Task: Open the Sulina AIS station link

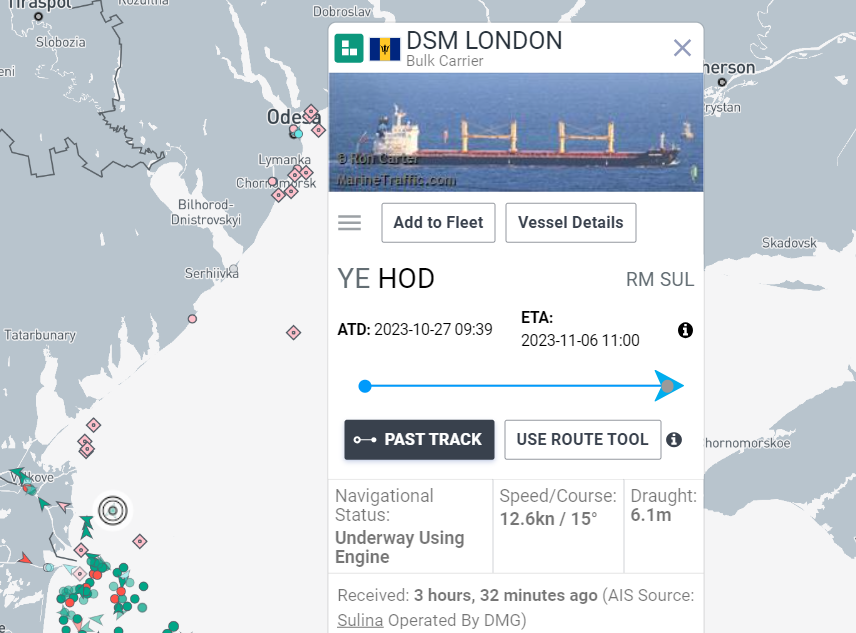Action: tap(360, 620)
